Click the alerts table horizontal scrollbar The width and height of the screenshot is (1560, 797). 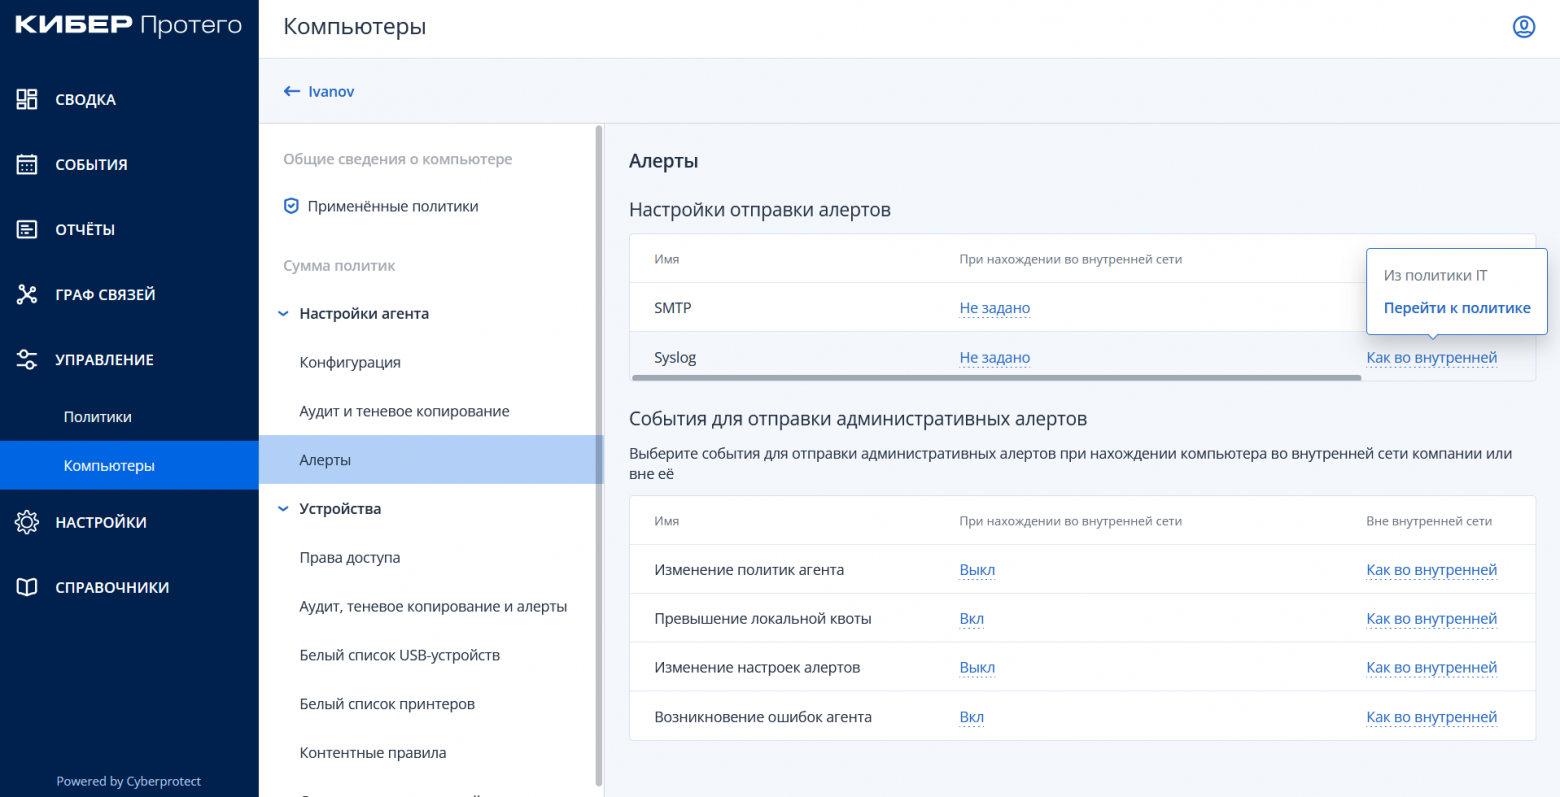click(x=996, y=378)
